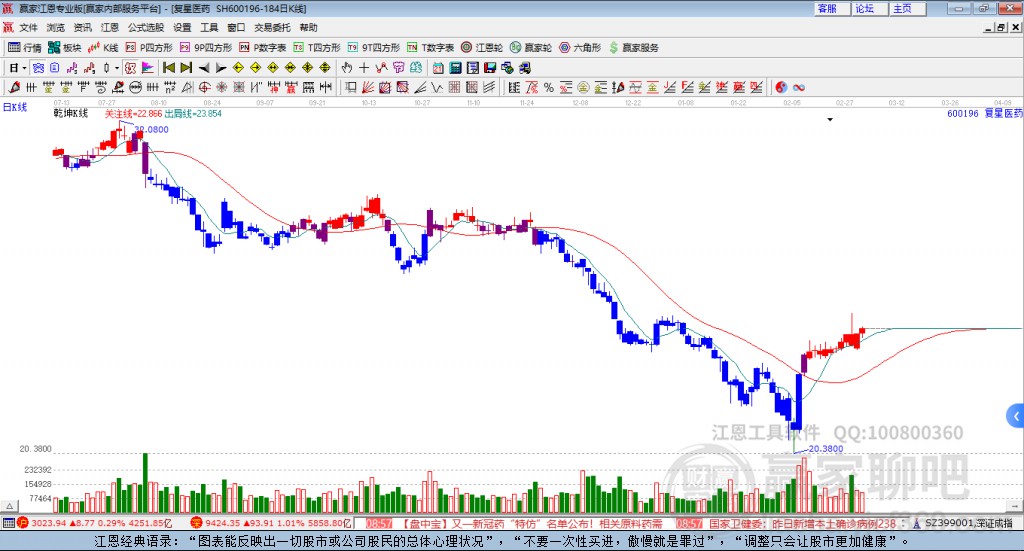
Task: Open the 工具 menu
Action: 209,27
